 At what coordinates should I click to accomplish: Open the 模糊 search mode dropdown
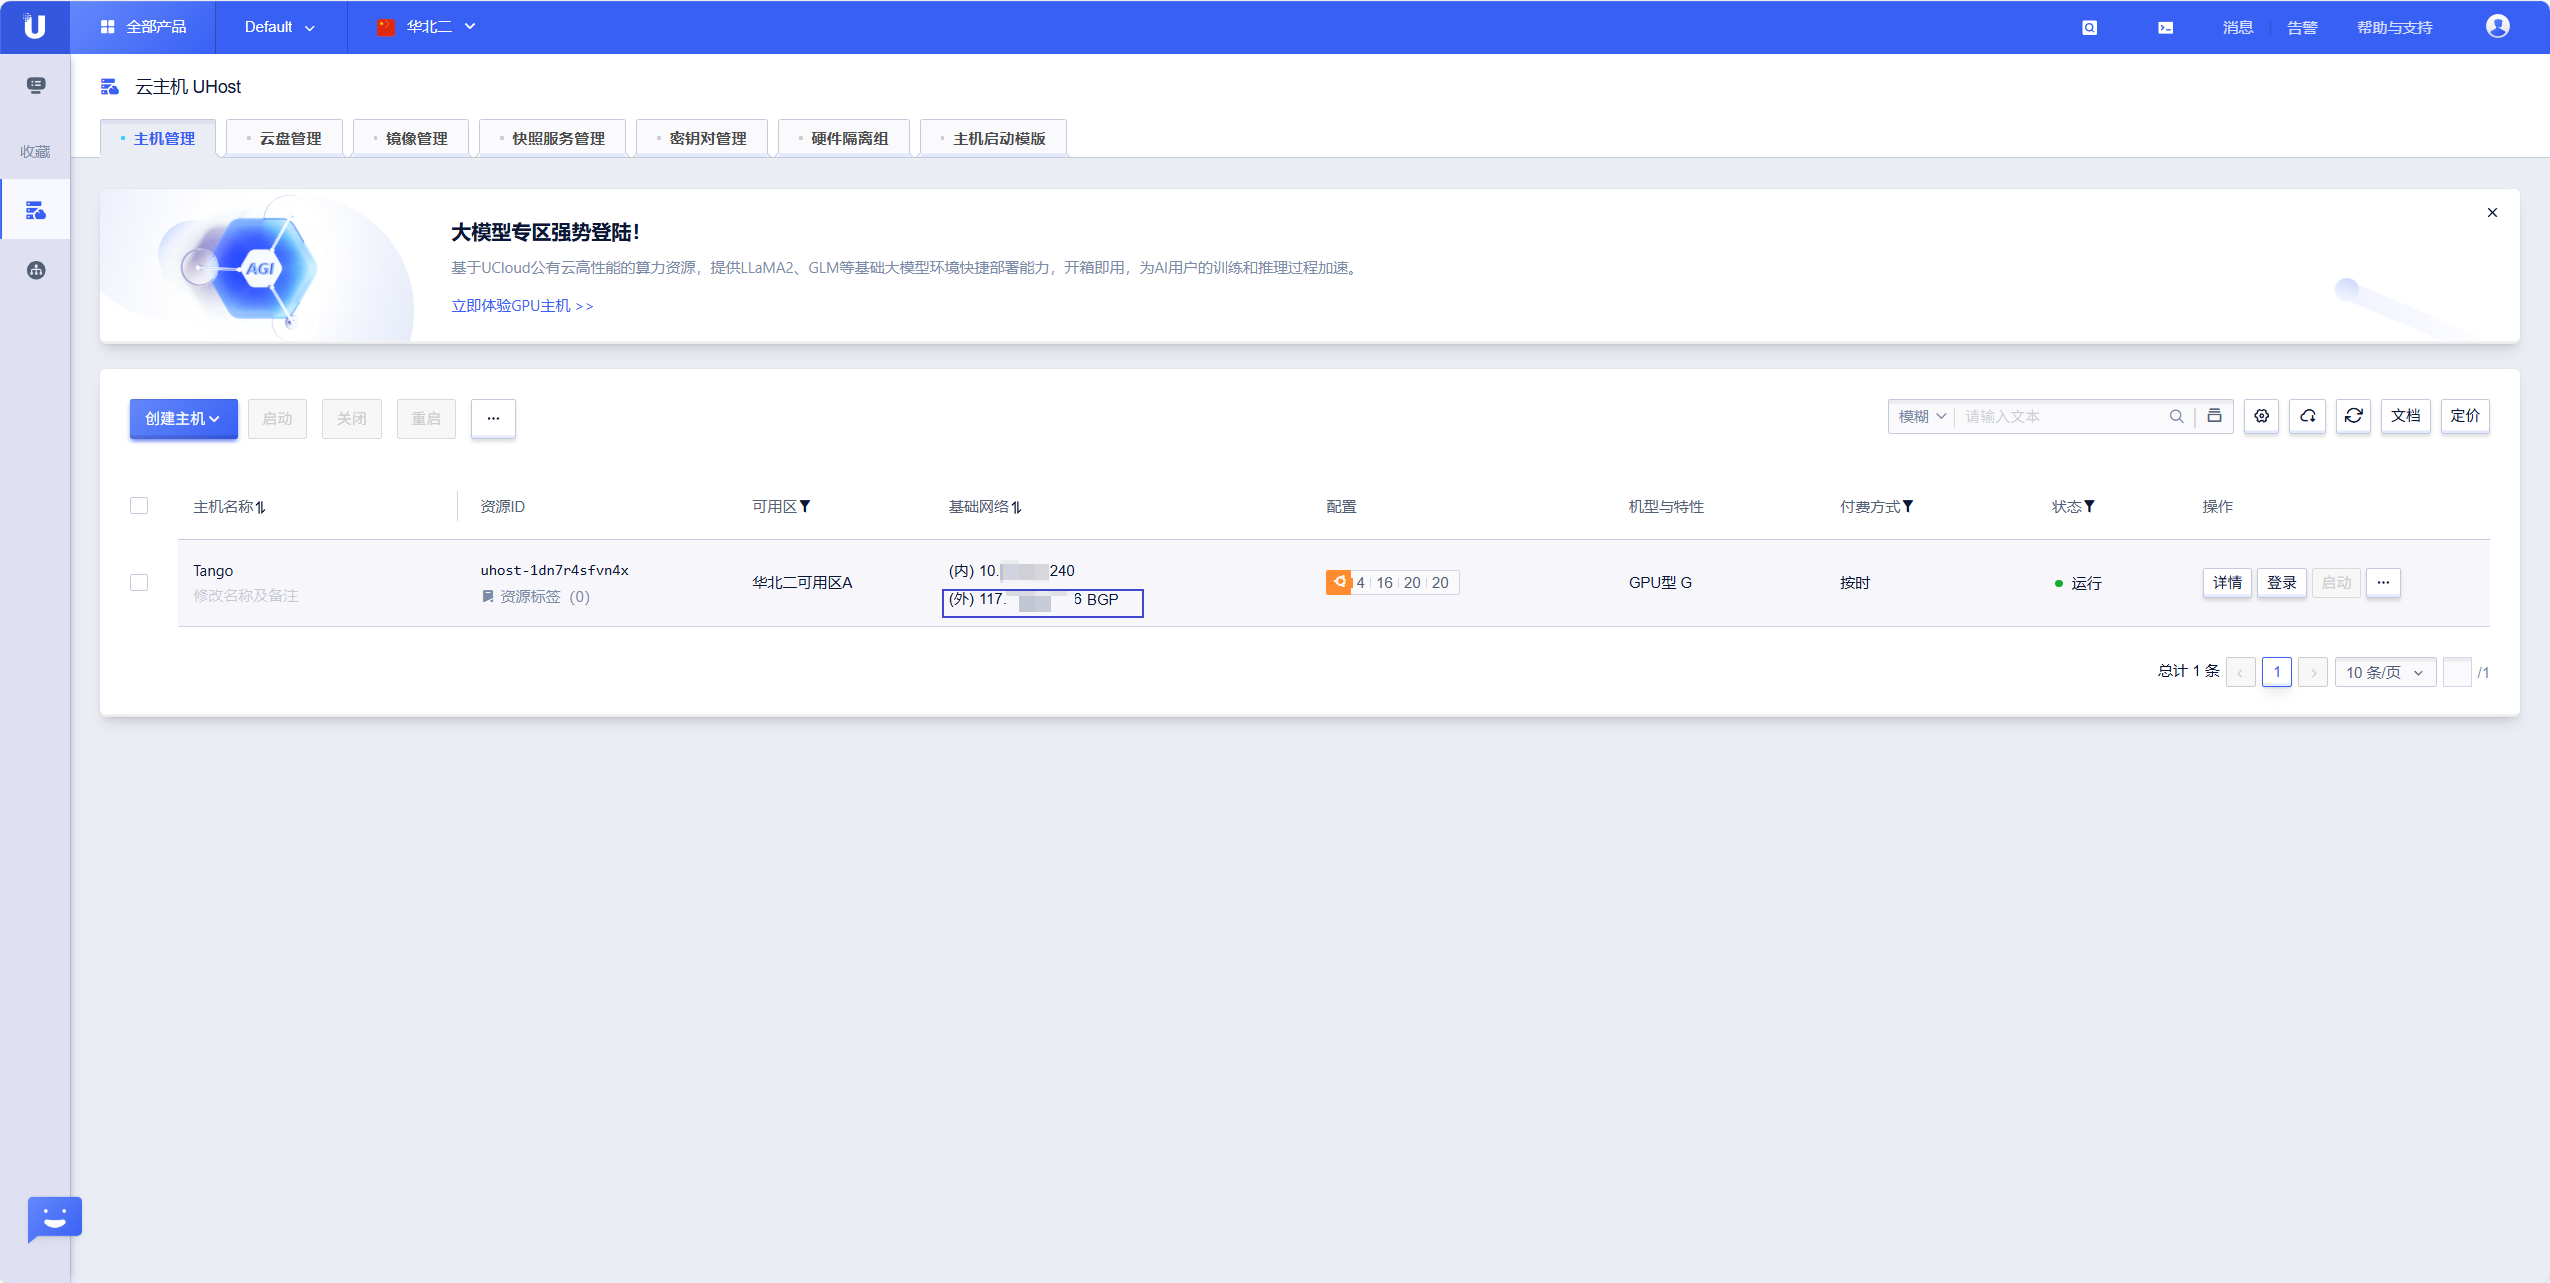click(x=1922, y=416)
